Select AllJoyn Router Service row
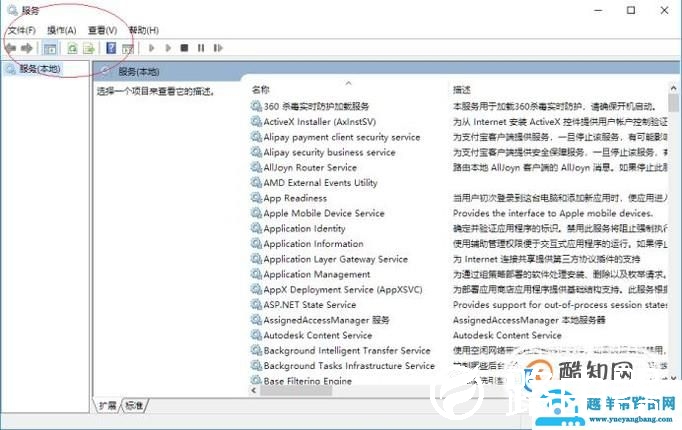Viewport: 682px width, 430px height. pos(310,167)
